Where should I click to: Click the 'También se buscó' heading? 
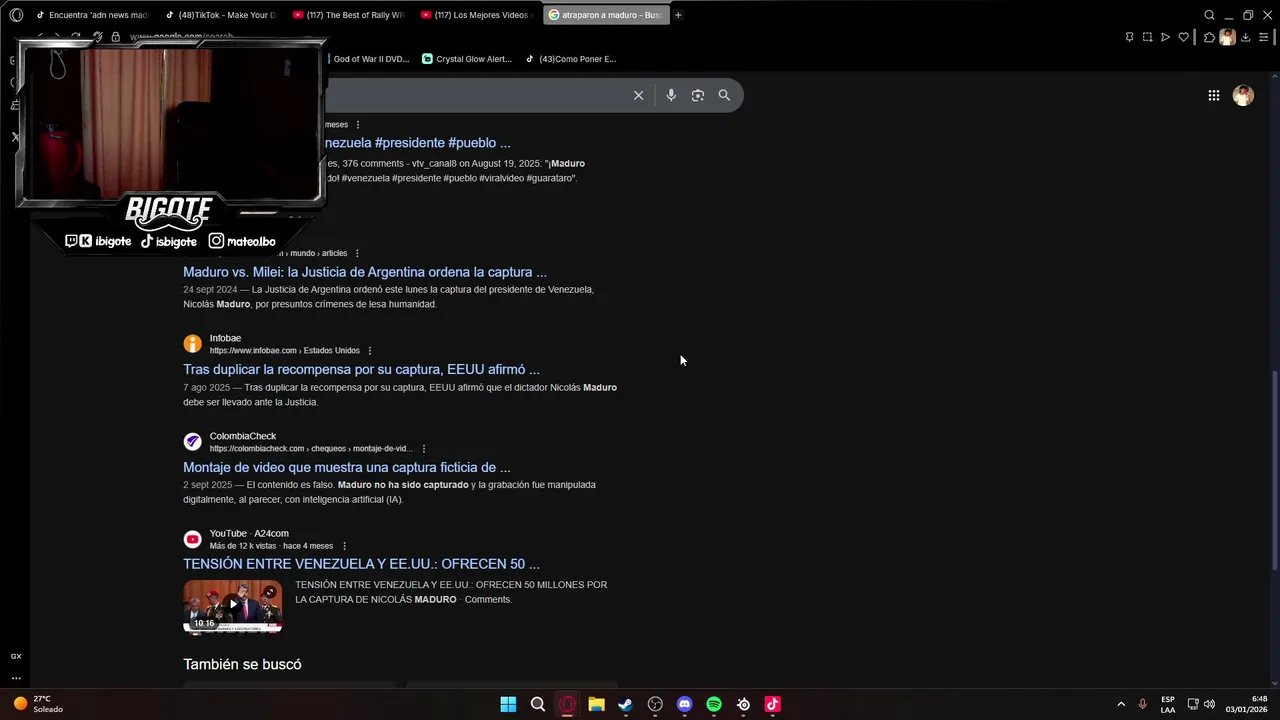(x=242, y=664)
